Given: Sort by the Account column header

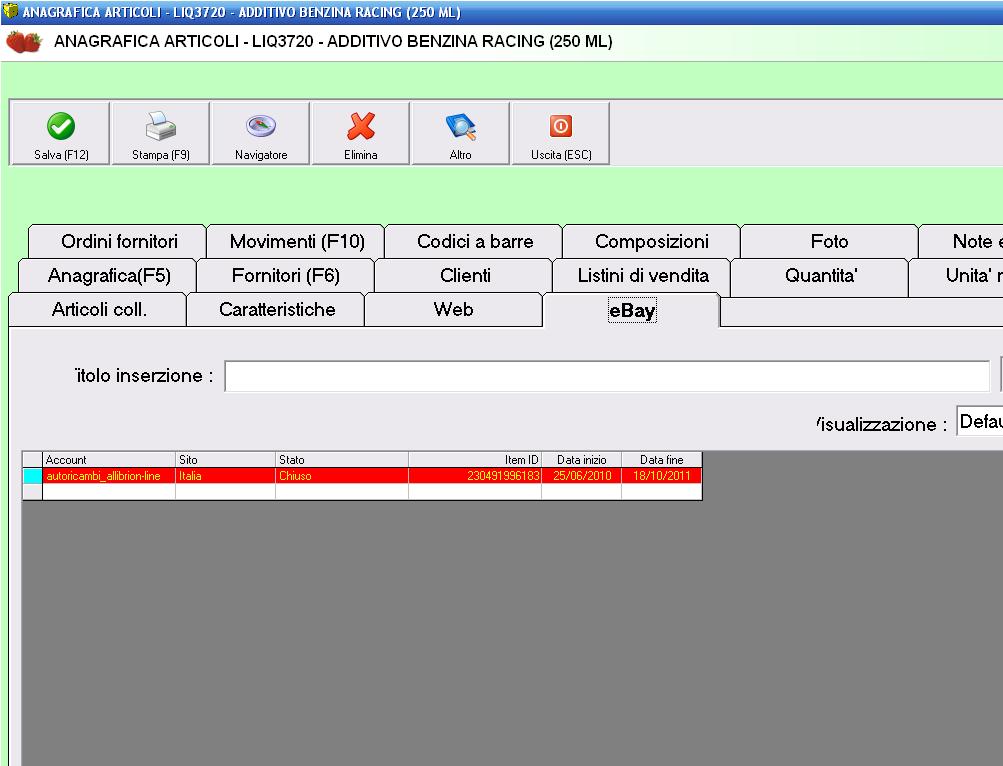Looking at the screenshot, I should pyautogui.click(x=109, y=459).
